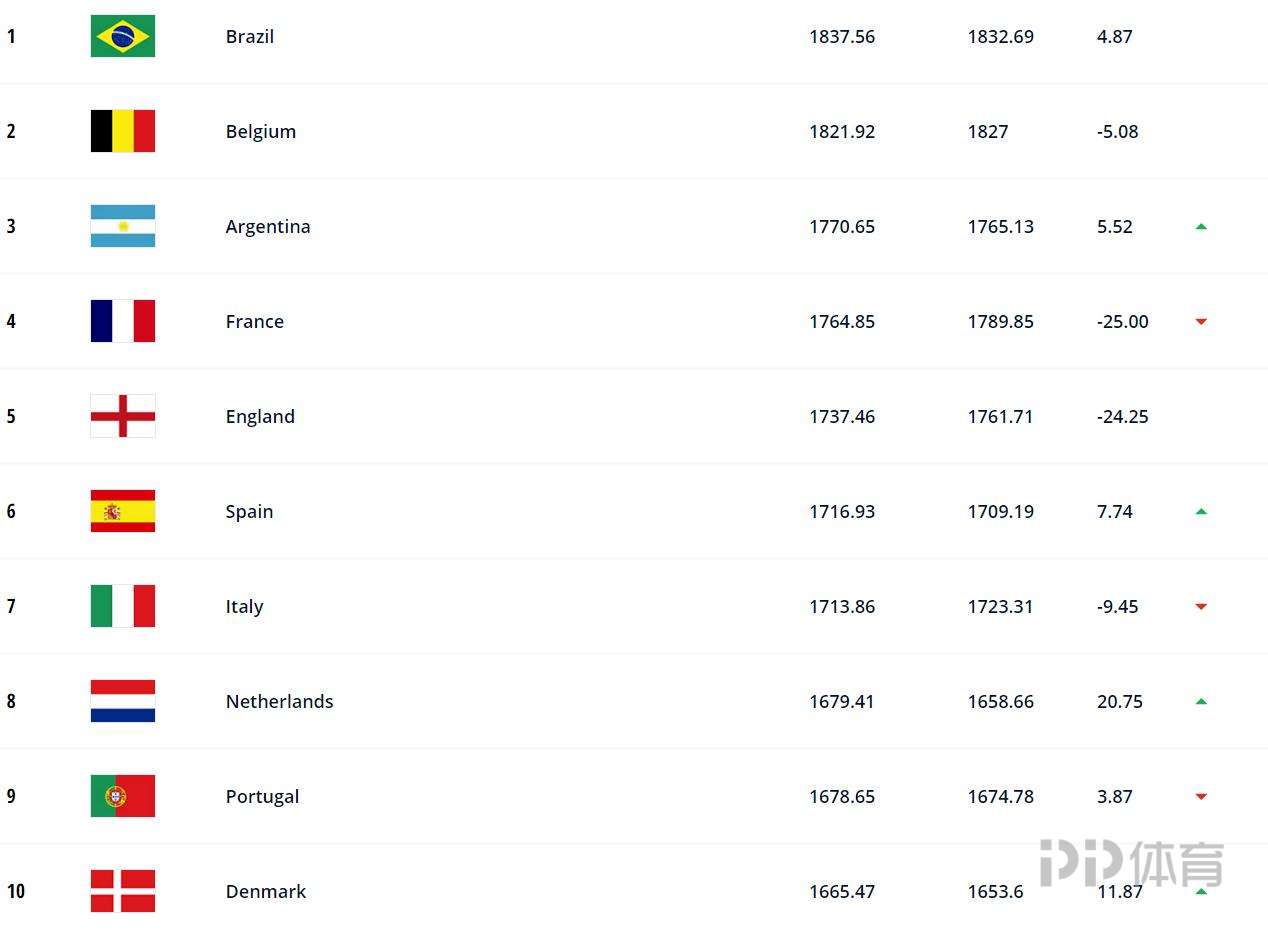The height and width of the screenshot is (931, 1268).
Task: Open the Brazil team link
Action: pyautogui.click(x=250, y=36)
